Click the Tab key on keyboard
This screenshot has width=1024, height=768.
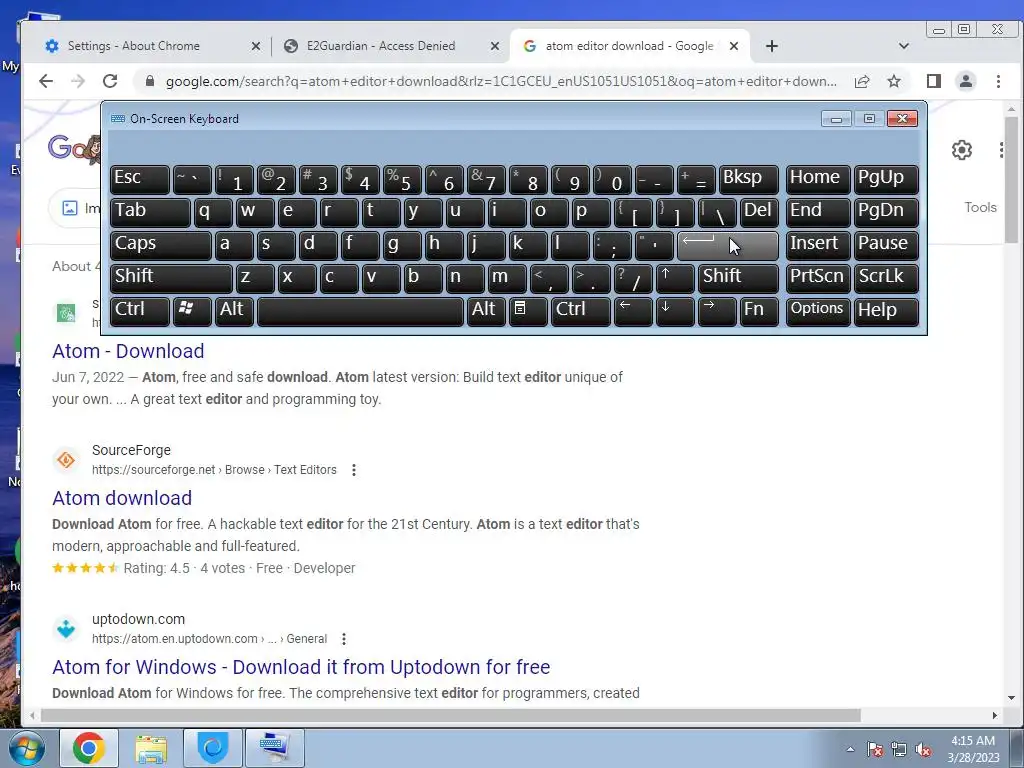pyautogui.click(x=150, y=212)
